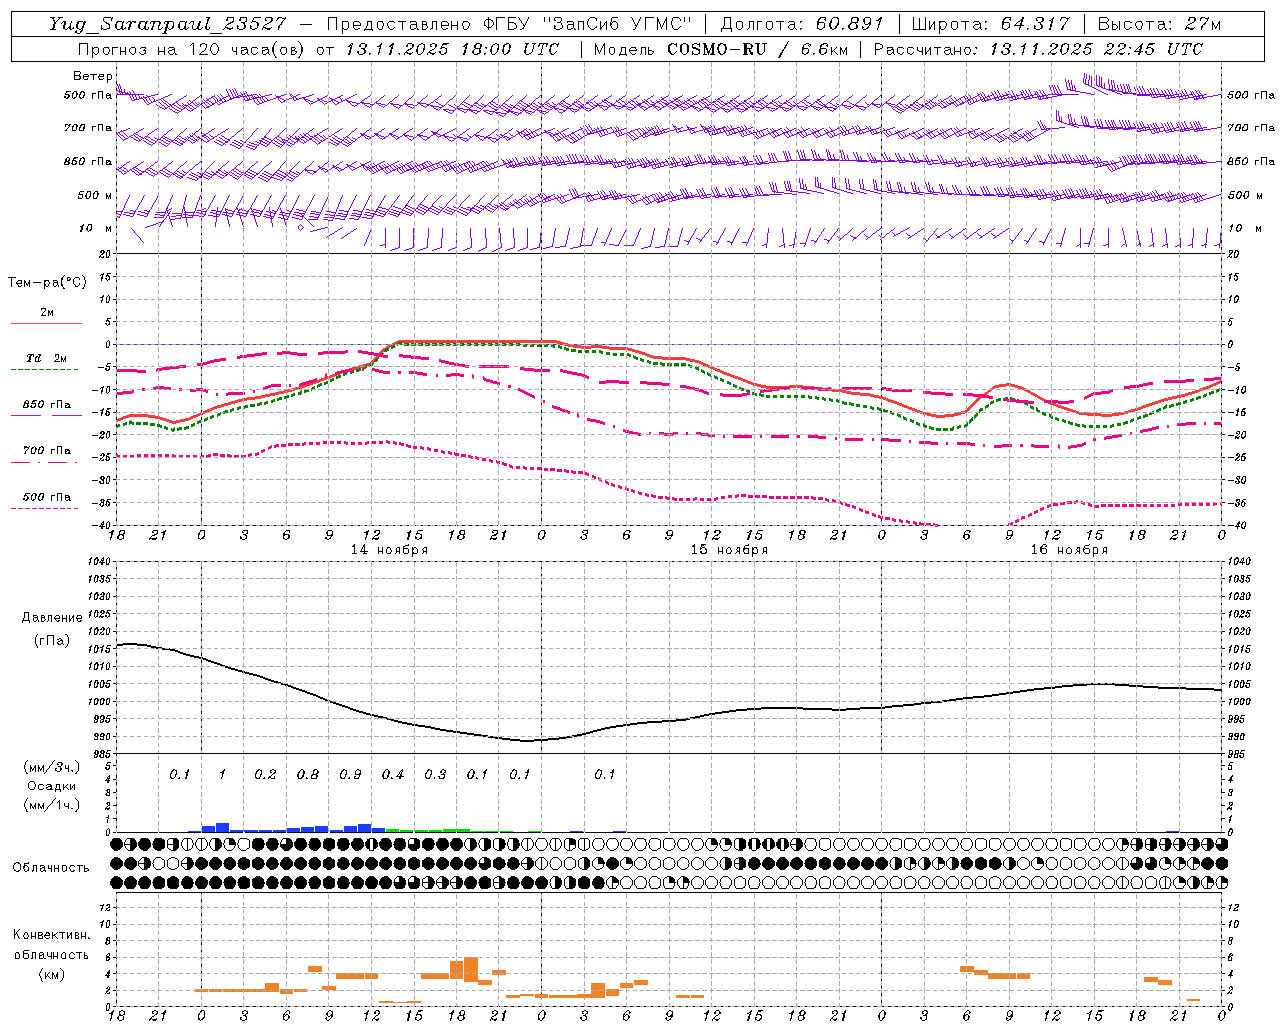Select the Тем-ра(°C) temperature axis label
The height and width of the screenshot is (1024, 1280).
tap(47, 282)
